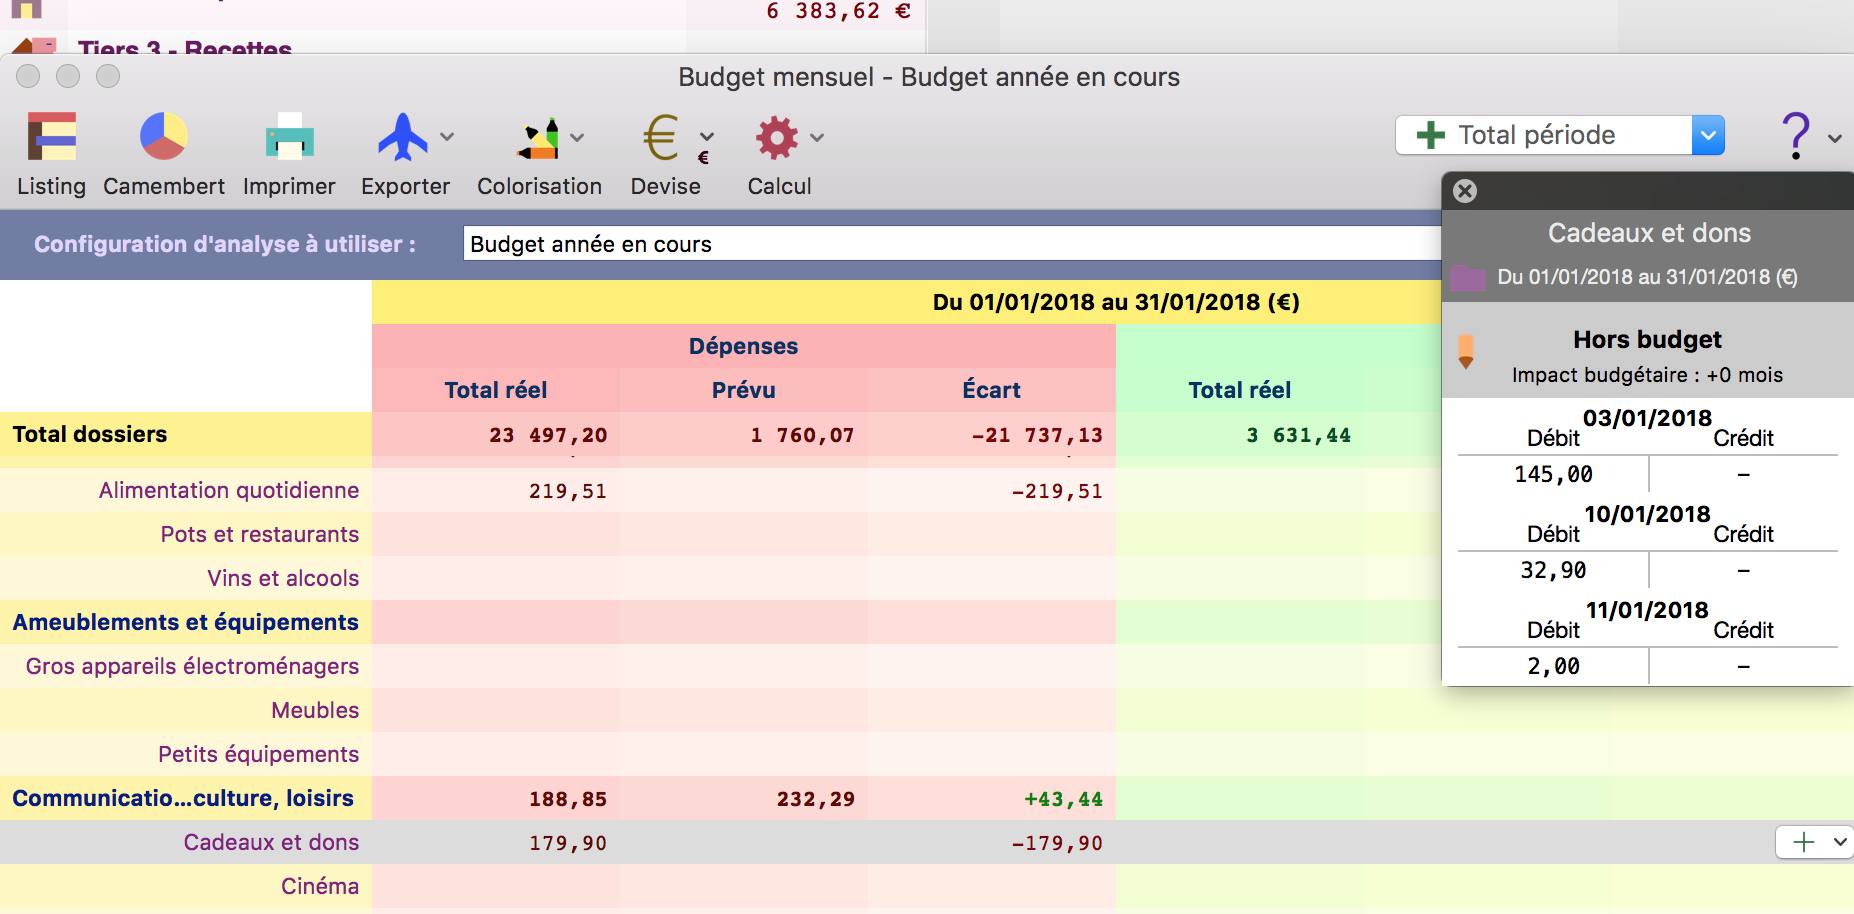
Task: Click total value 23 497,20
Action: point(548,435)
